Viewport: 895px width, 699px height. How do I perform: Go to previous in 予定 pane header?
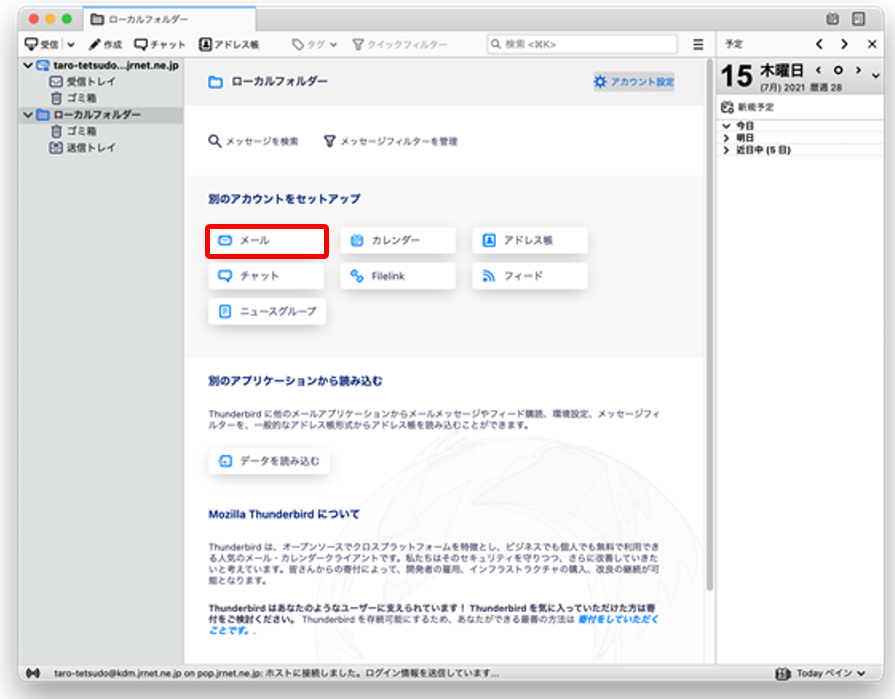tap(819, 44)
